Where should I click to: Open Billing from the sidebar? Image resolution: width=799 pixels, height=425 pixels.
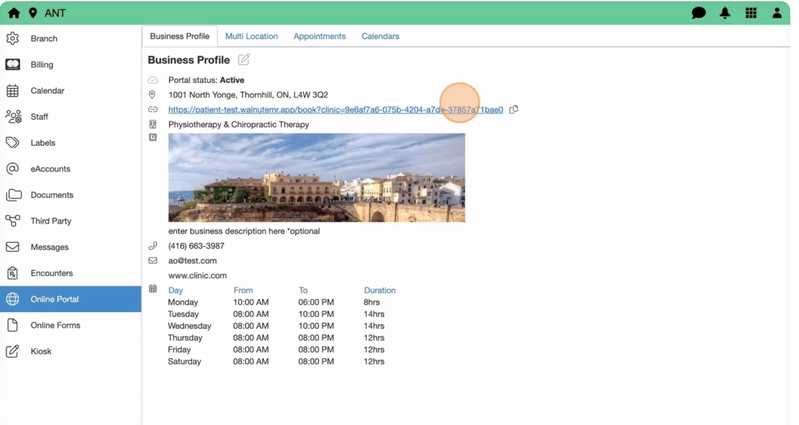coord(42,65)
